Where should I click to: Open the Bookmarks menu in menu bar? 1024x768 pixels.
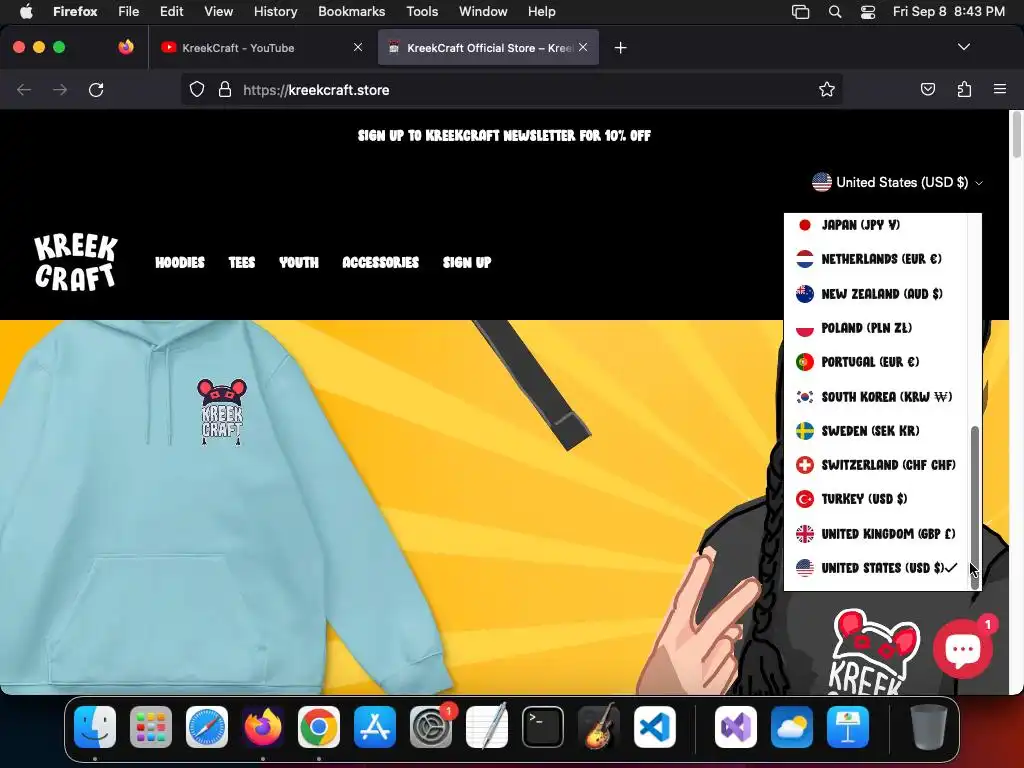(x=351, y=11)
